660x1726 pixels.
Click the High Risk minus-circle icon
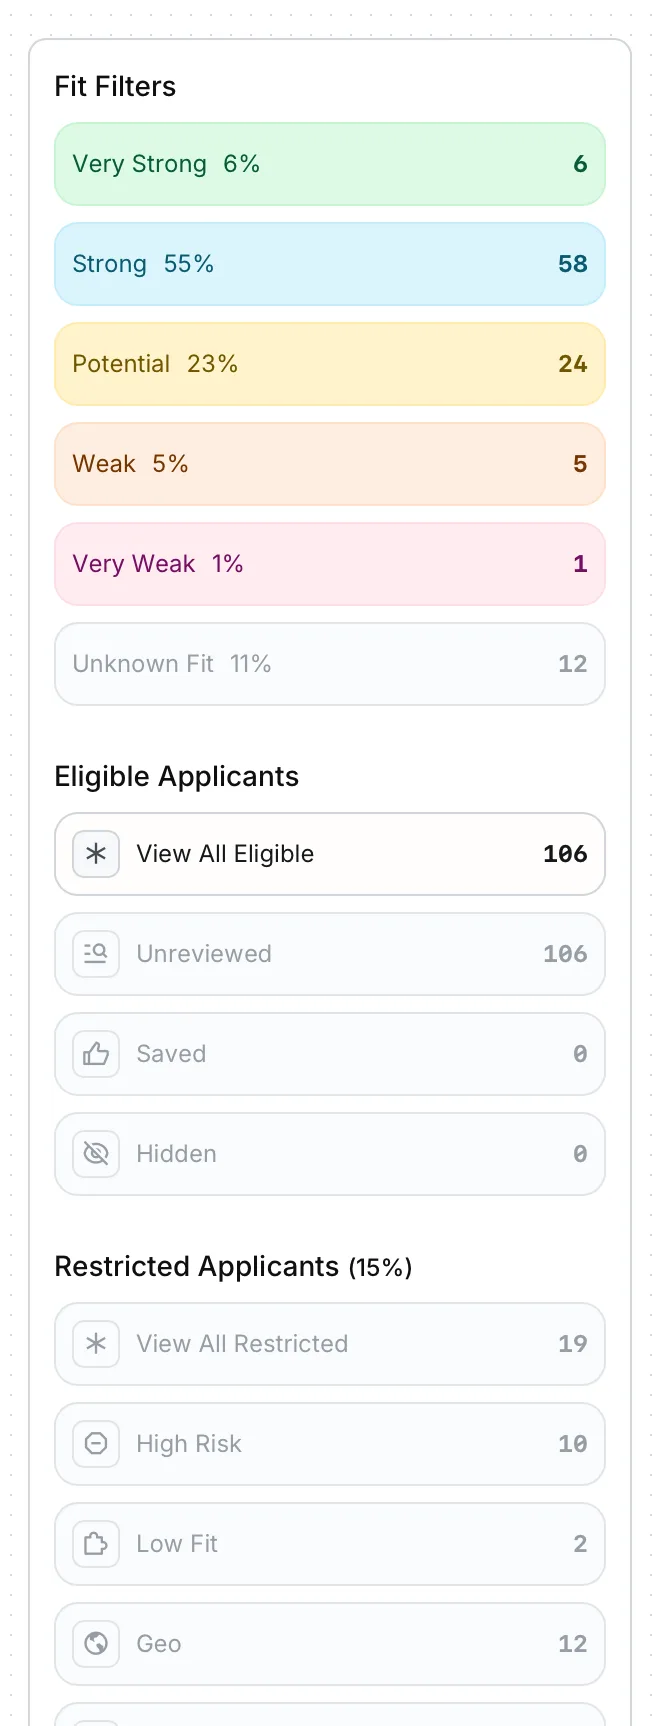96,1444
